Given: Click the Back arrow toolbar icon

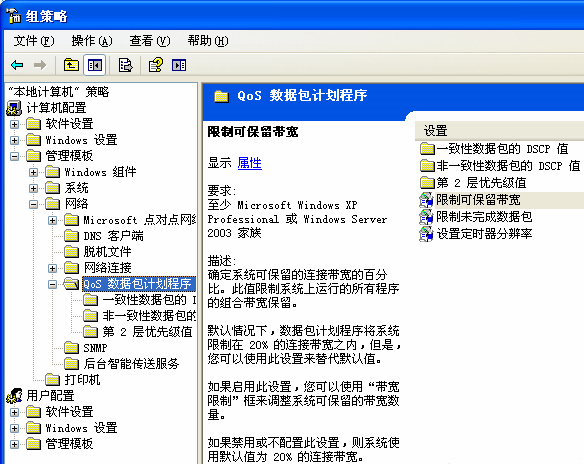Looking at the screenshot, I should click(x=17, y=65).
